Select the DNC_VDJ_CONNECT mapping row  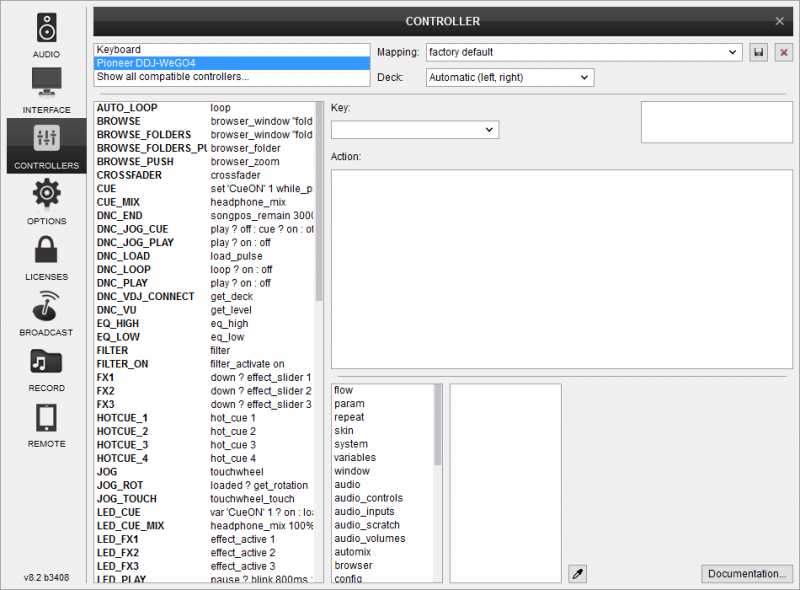click(x=205, y=297)
